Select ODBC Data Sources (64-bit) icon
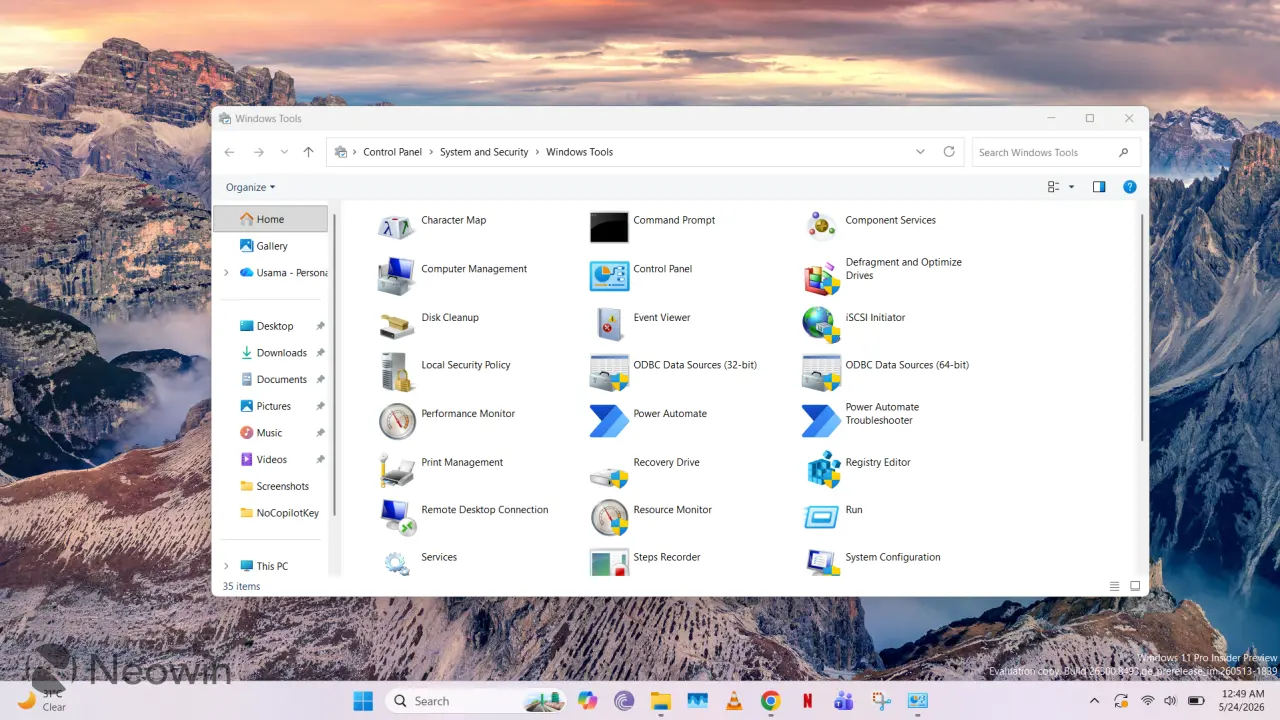 821,372
